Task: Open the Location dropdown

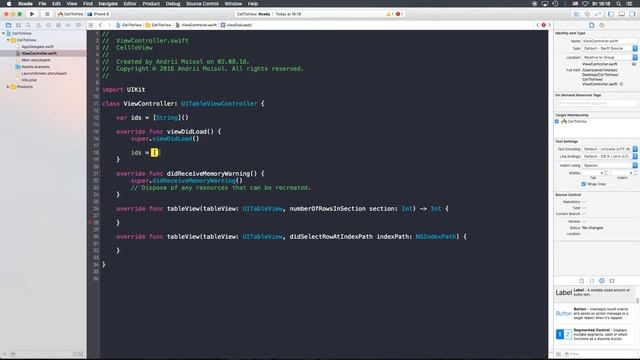Action: click(609, 58)
